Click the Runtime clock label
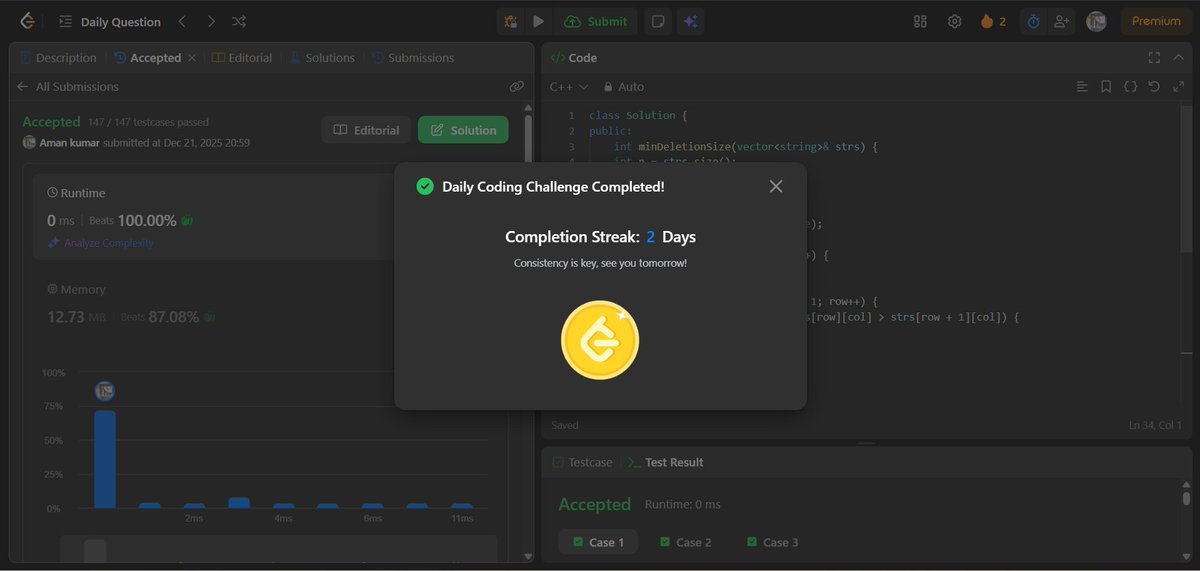 [x=76, y=193]
